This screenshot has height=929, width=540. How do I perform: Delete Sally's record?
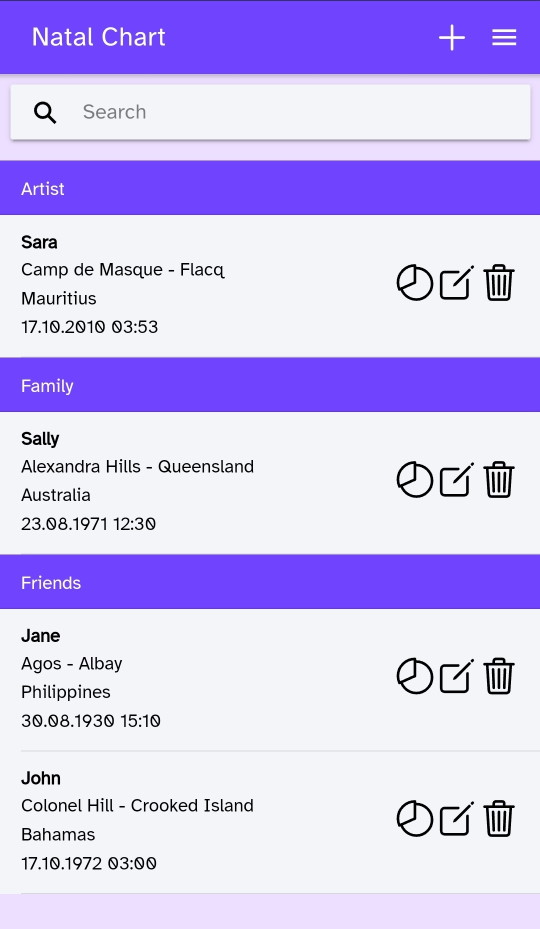[499, 479]
